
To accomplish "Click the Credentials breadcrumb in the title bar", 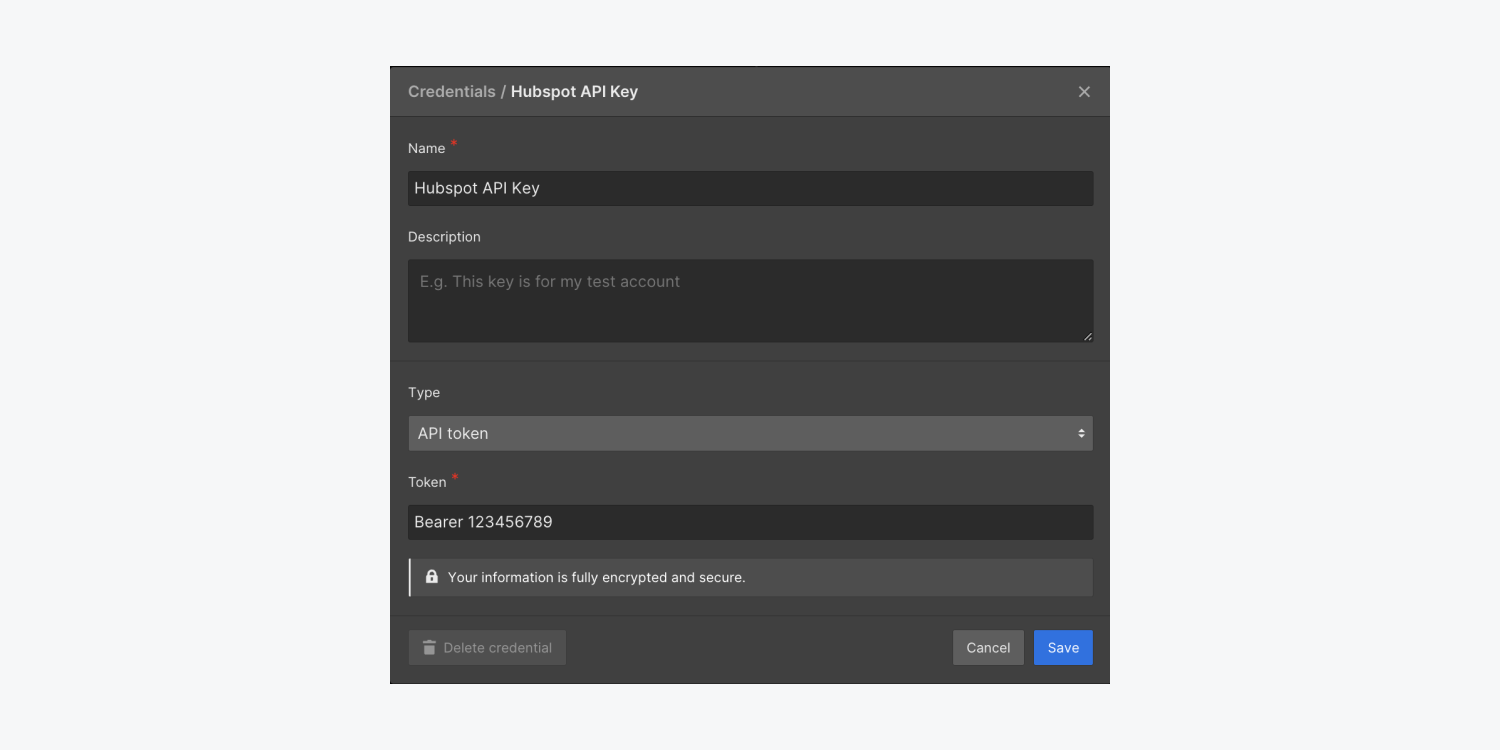I will click(x=452, y=91).
